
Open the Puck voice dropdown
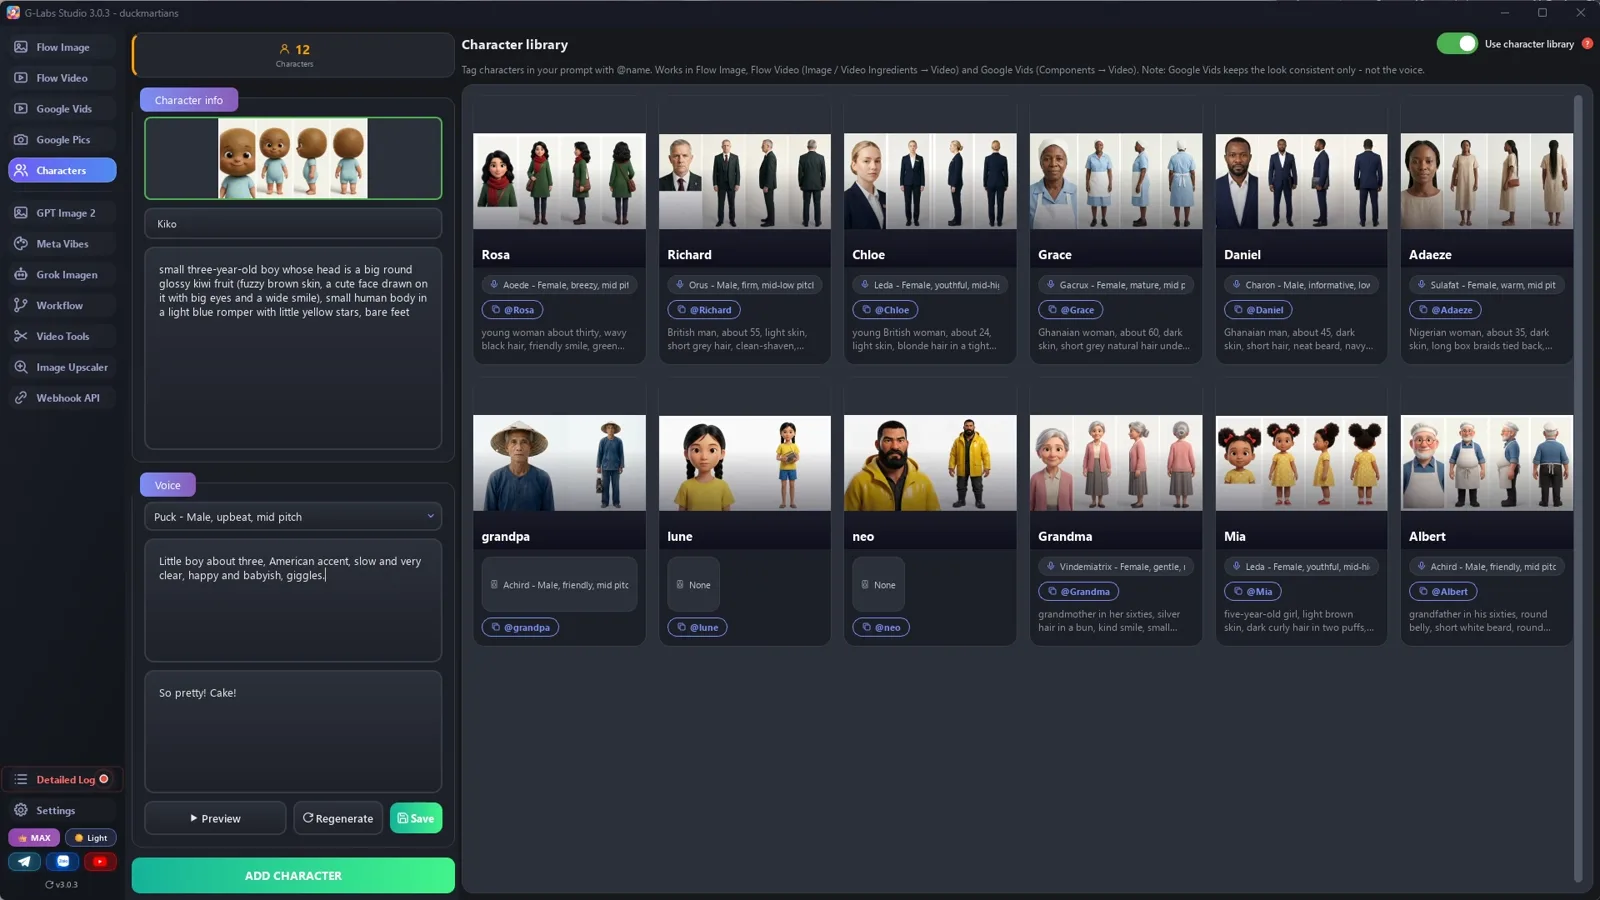coord(293,517)
